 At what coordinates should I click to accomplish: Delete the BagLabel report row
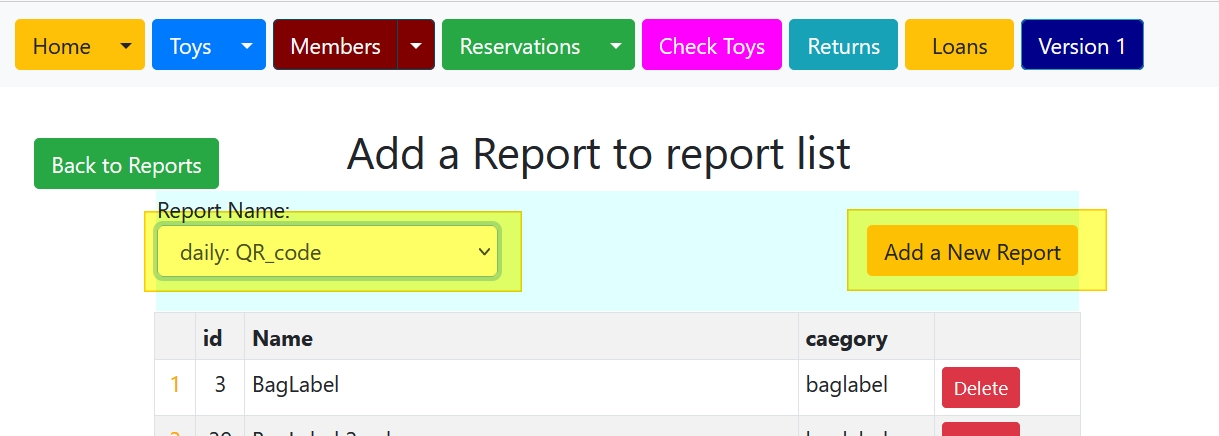coord(981,388)
